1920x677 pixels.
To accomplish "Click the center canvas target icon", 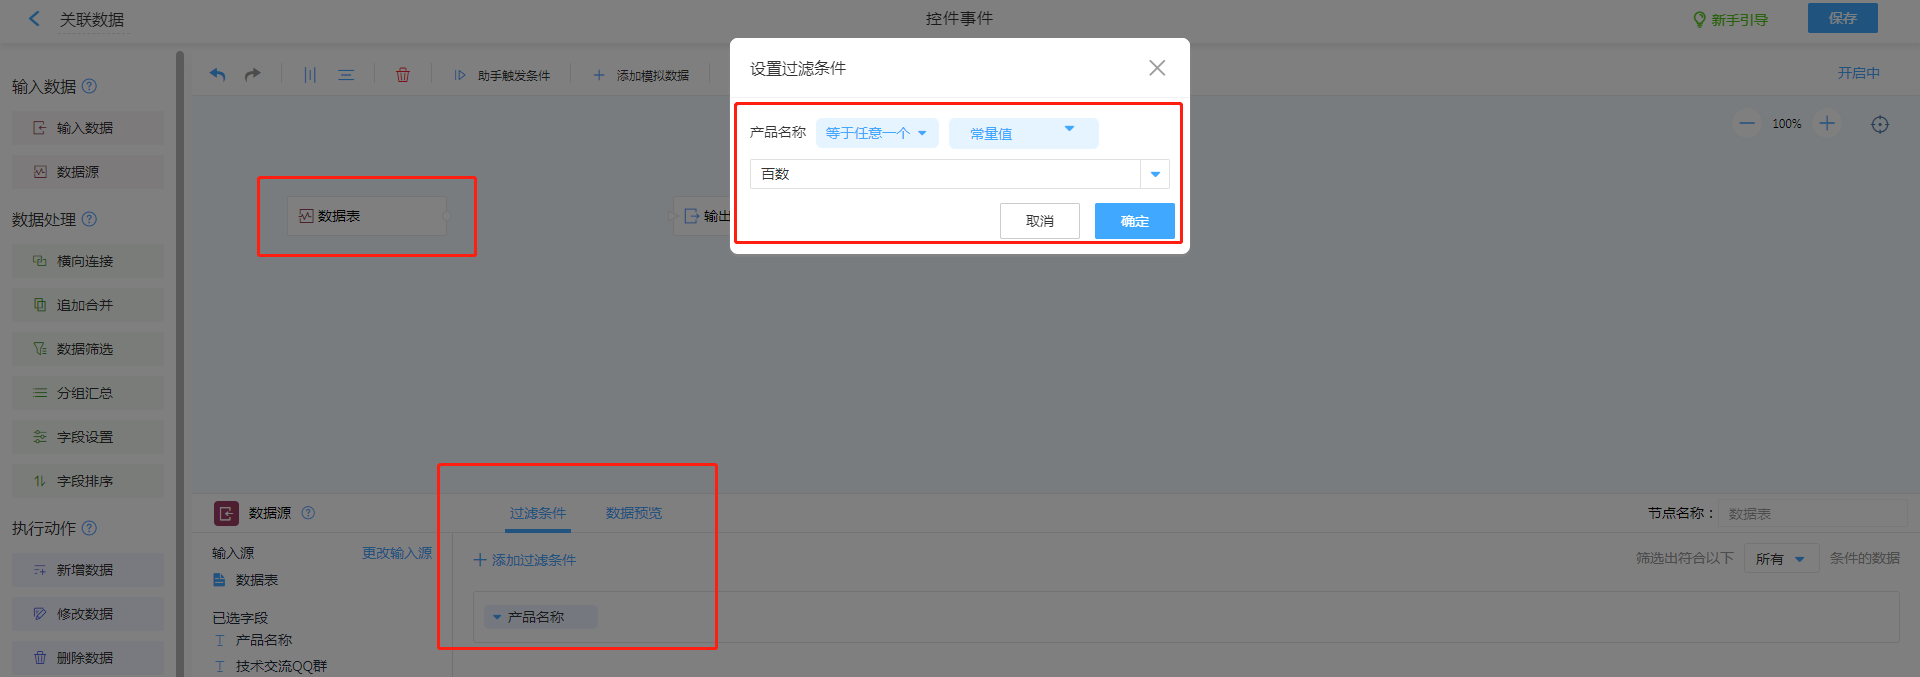I will 1880,124.
